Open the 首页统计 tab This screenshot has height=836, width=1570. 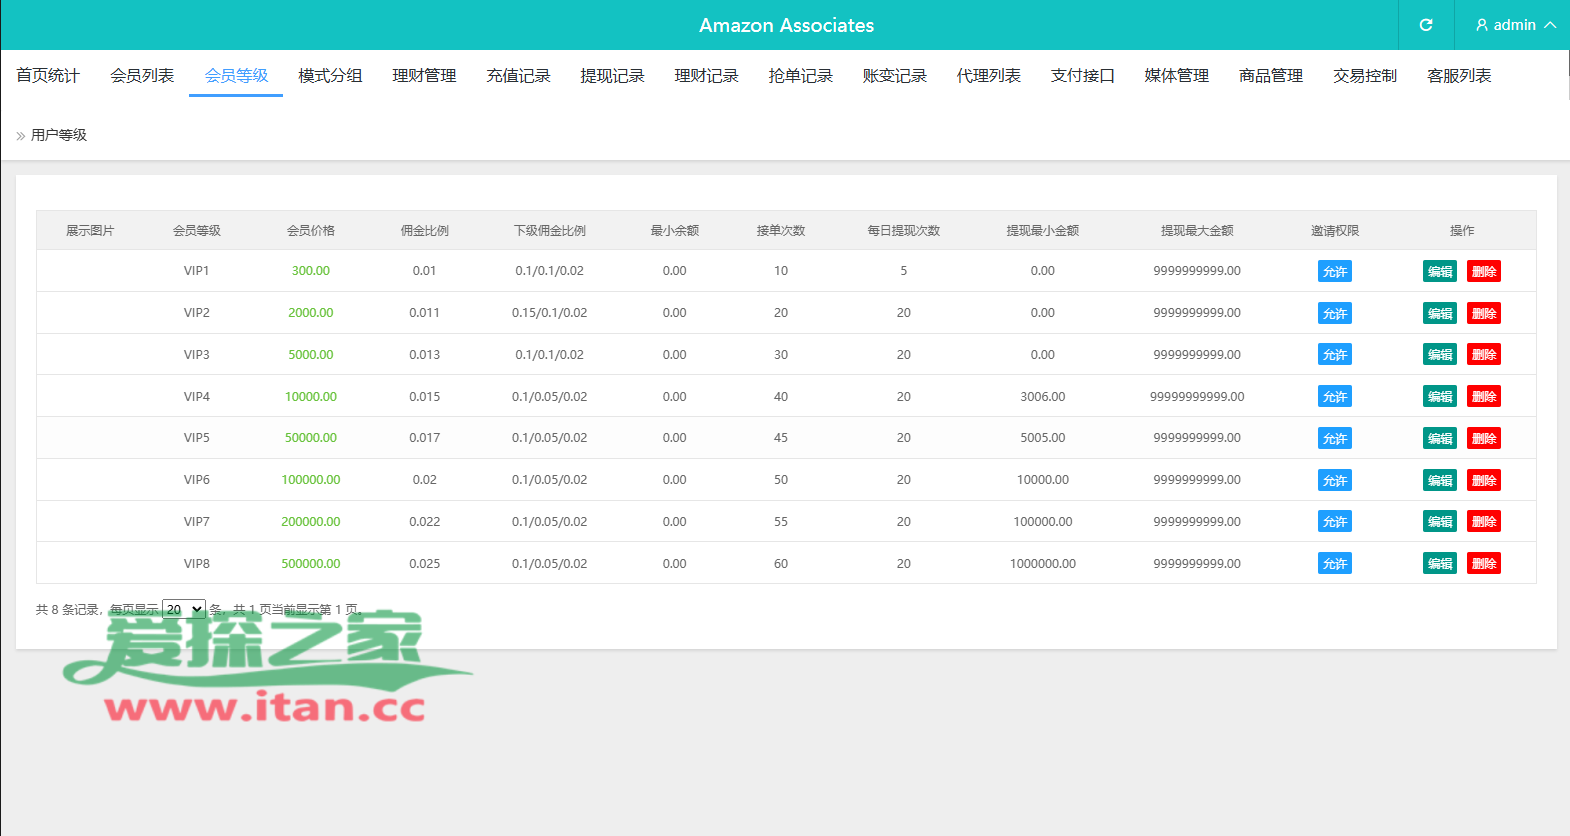click(48, 76)
